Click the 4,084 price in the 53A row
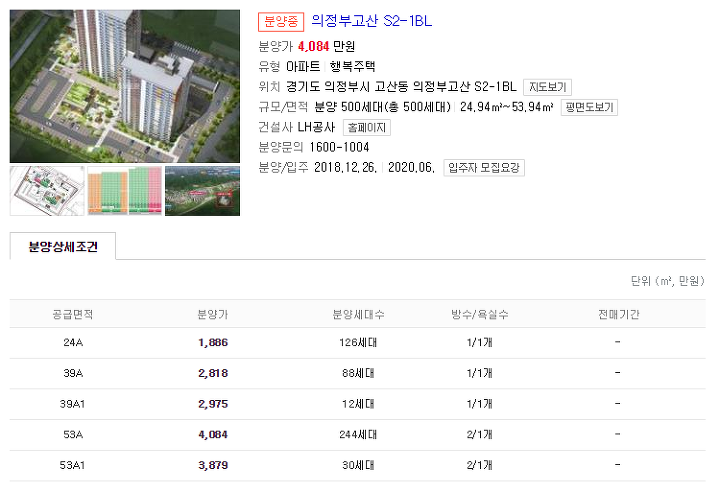 point(213,435)
